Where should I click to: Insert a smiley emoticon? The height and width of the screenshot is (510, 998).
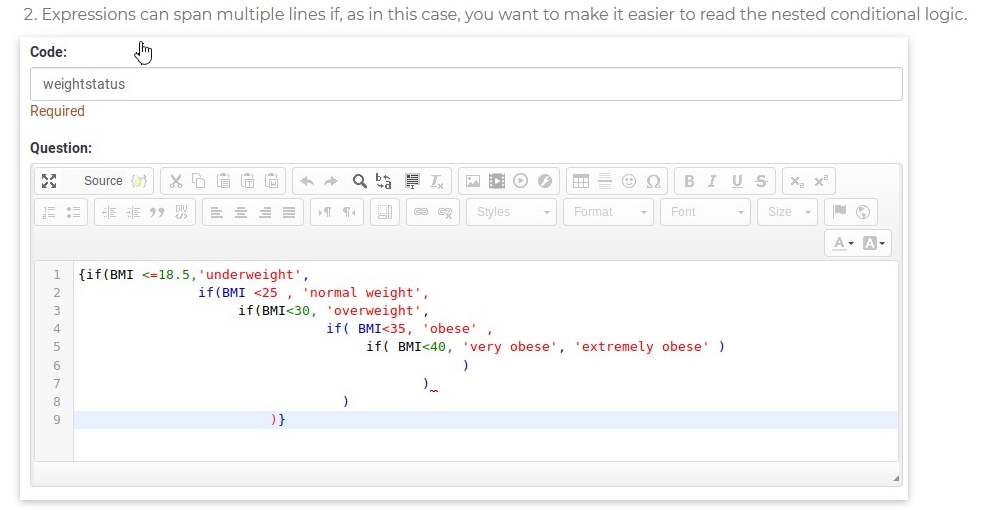(x=629, y=181)
